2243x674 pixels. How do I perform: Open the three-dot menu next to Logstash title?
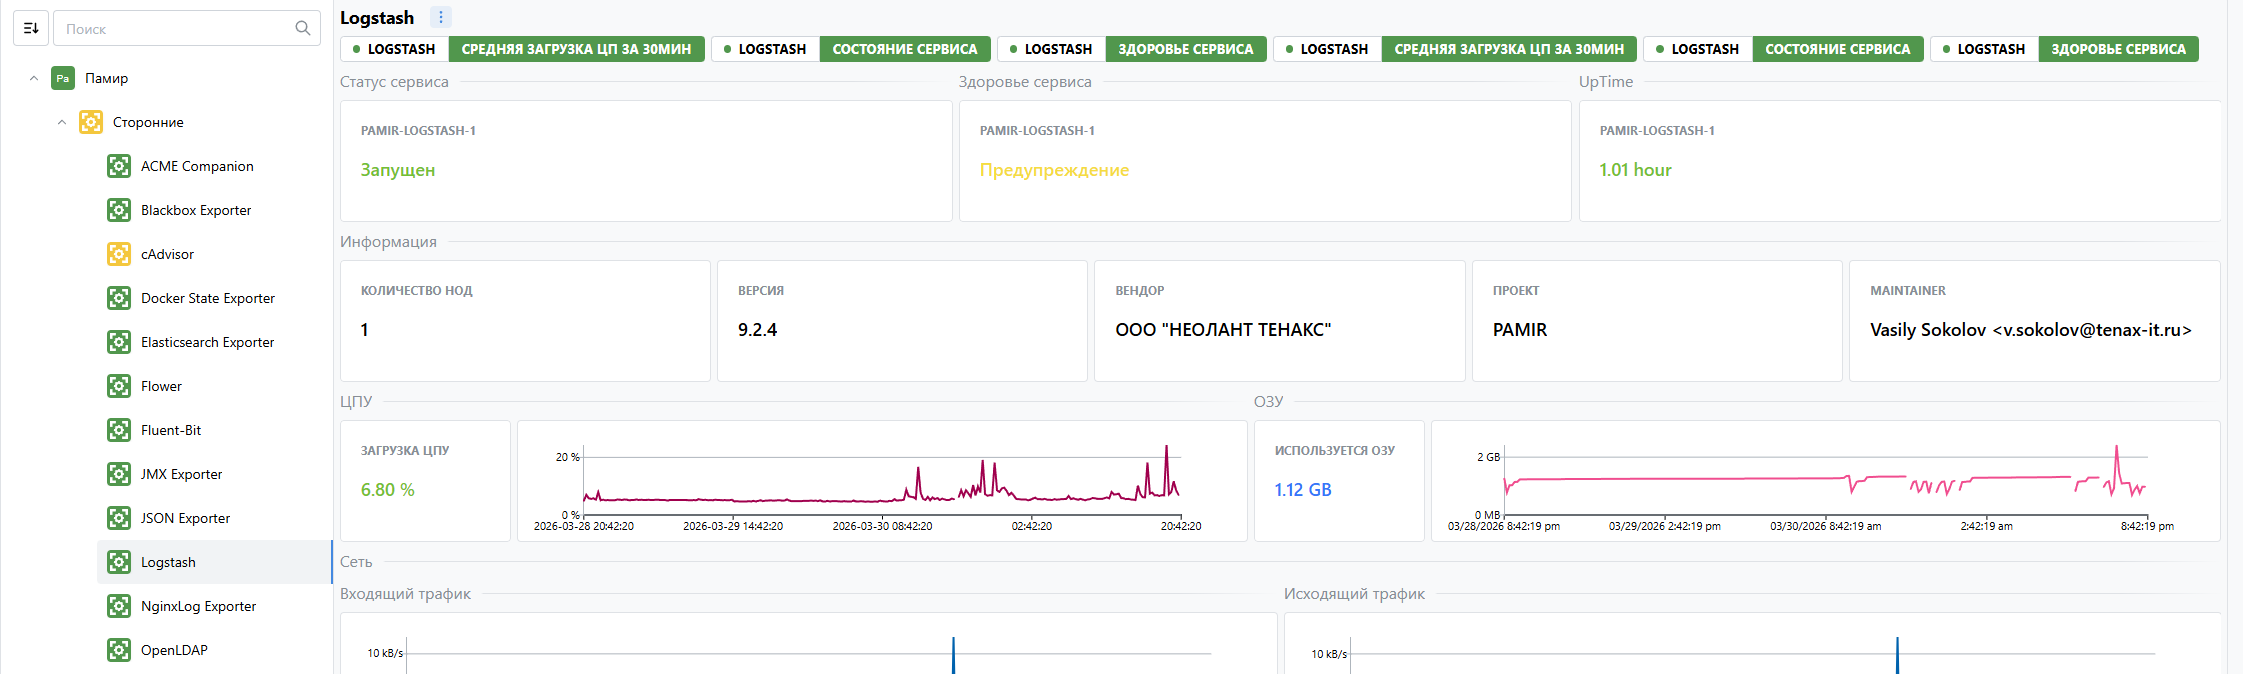pyautogui.click(x=441, y=17)
